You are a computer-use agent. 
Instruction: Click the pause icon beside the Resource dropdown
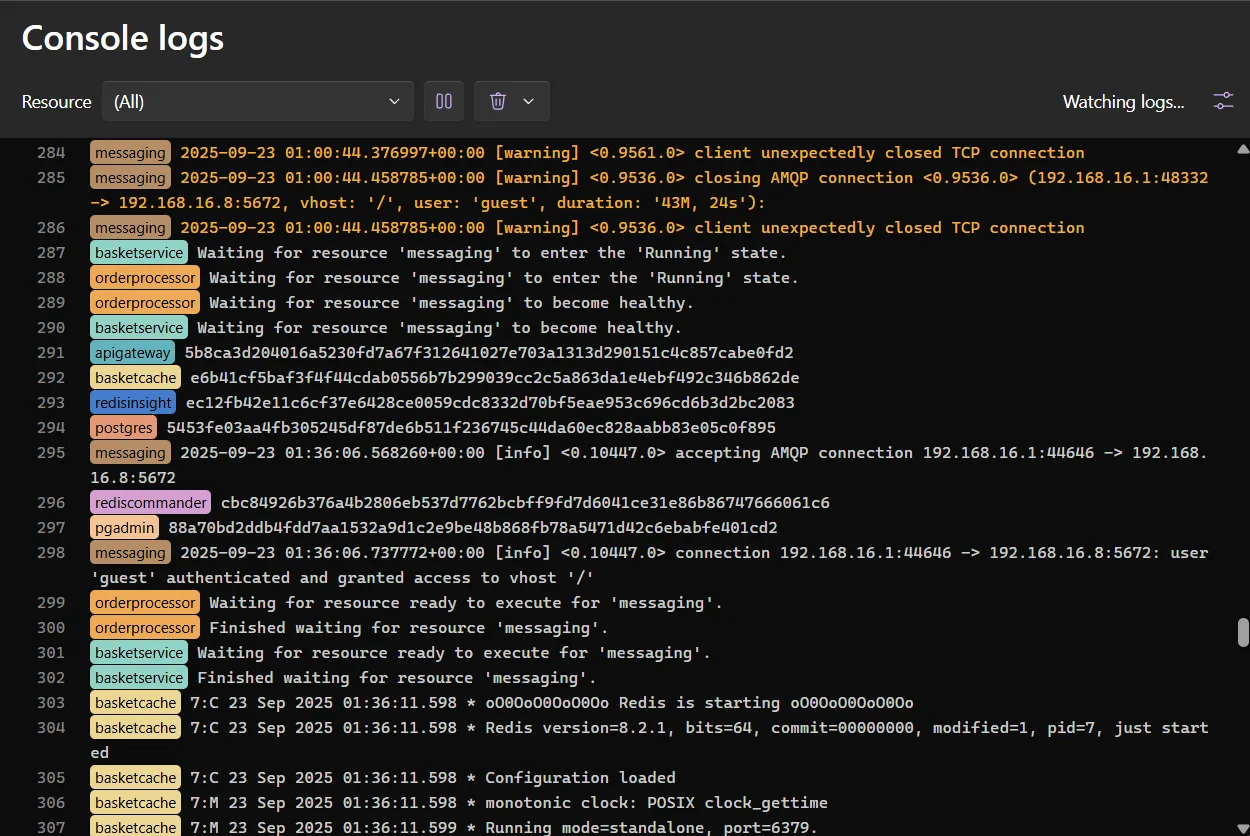pos(444,100)
